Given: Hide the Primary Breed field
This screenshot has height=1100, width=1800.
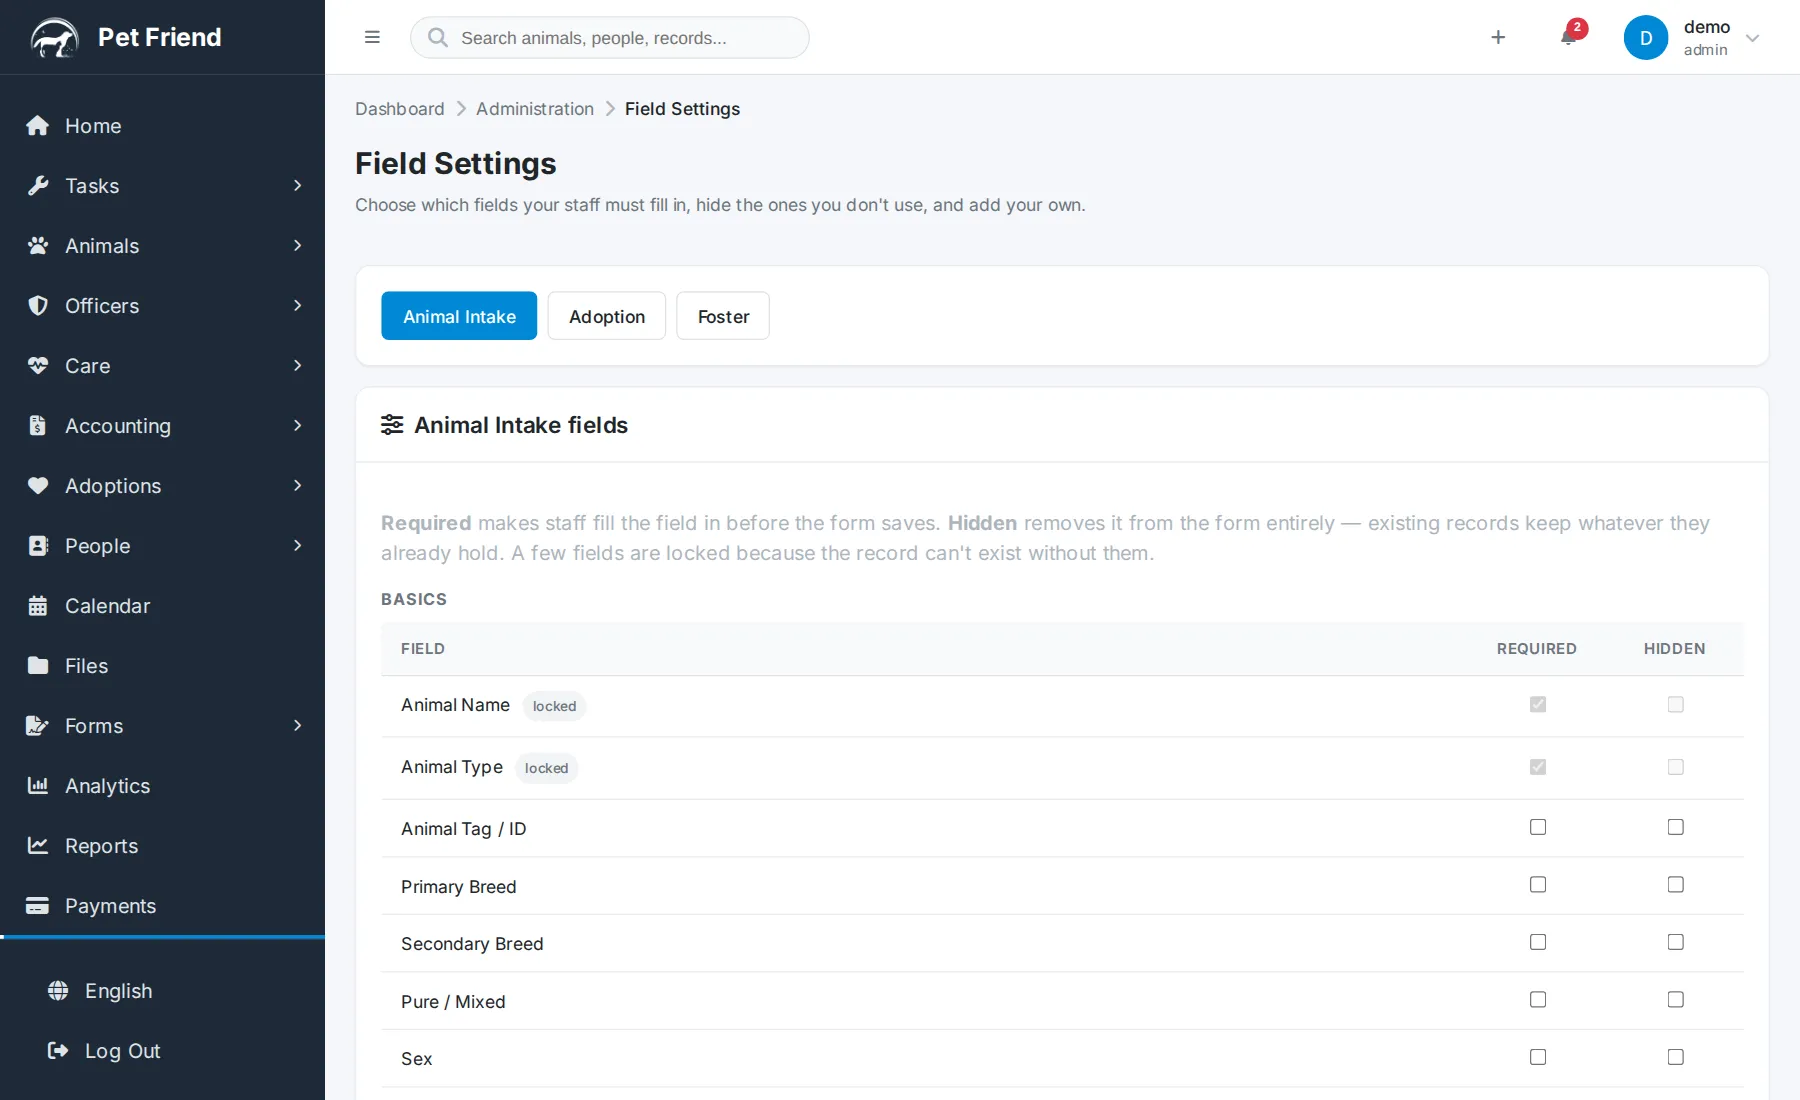Looking at the screenshot, I should click(1676, 885).
